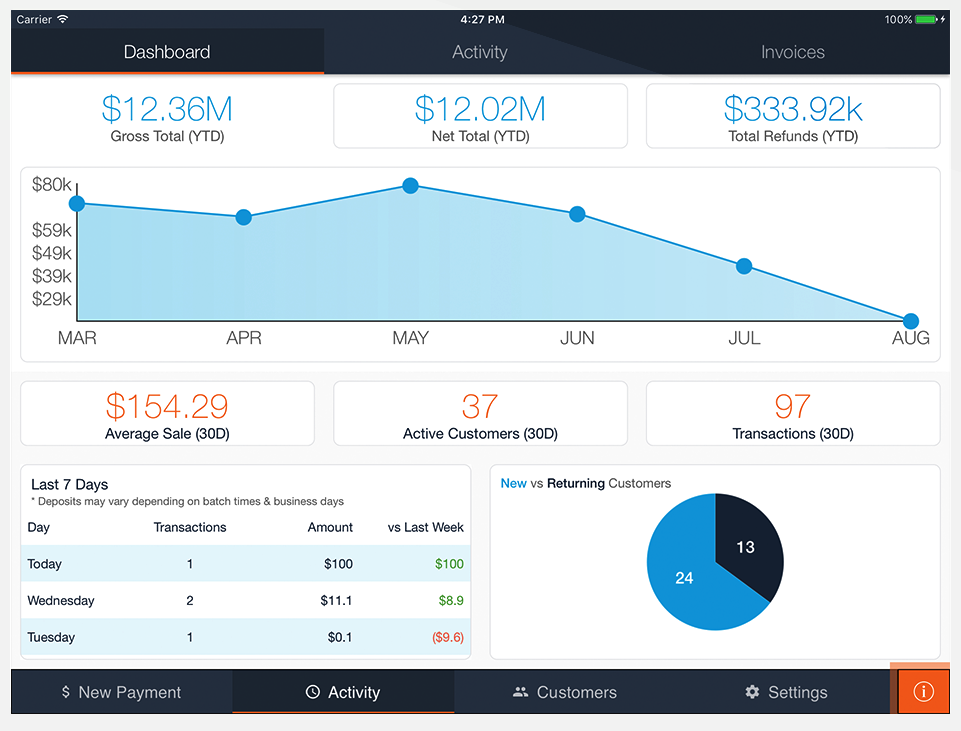Tap the Net Total (YTD) card
Screen dimensions: 961x731
[480, 117]
